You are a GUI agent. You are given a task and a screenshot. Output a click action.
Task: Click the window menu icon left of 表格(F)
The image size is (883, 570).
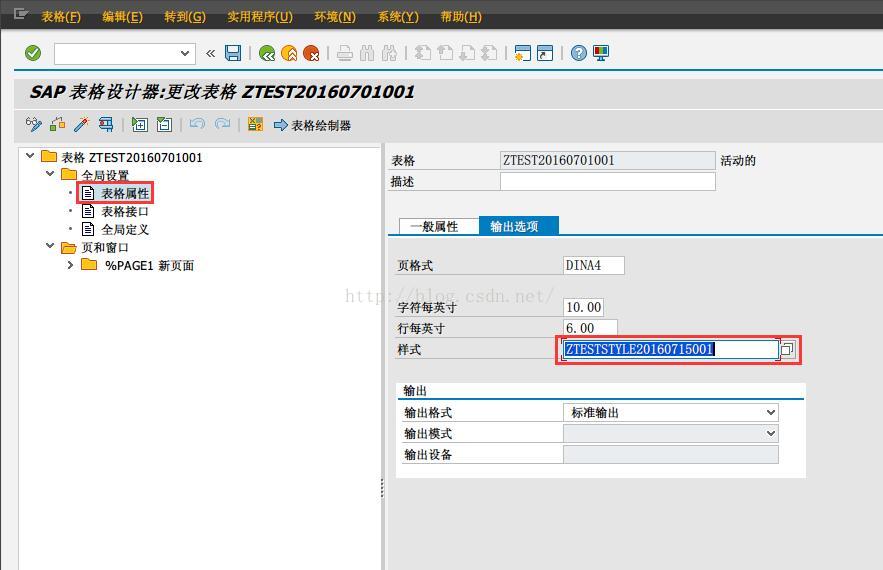click(x=21, y=14)
